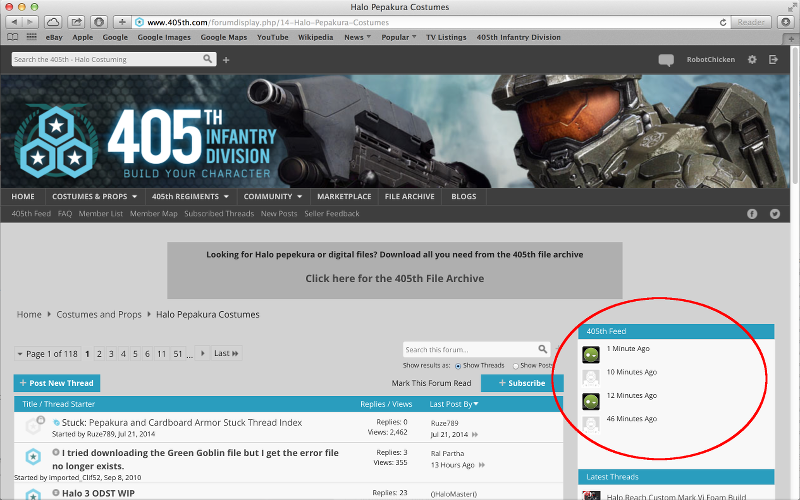Open RobotChicken user profile

coord(711,60)
